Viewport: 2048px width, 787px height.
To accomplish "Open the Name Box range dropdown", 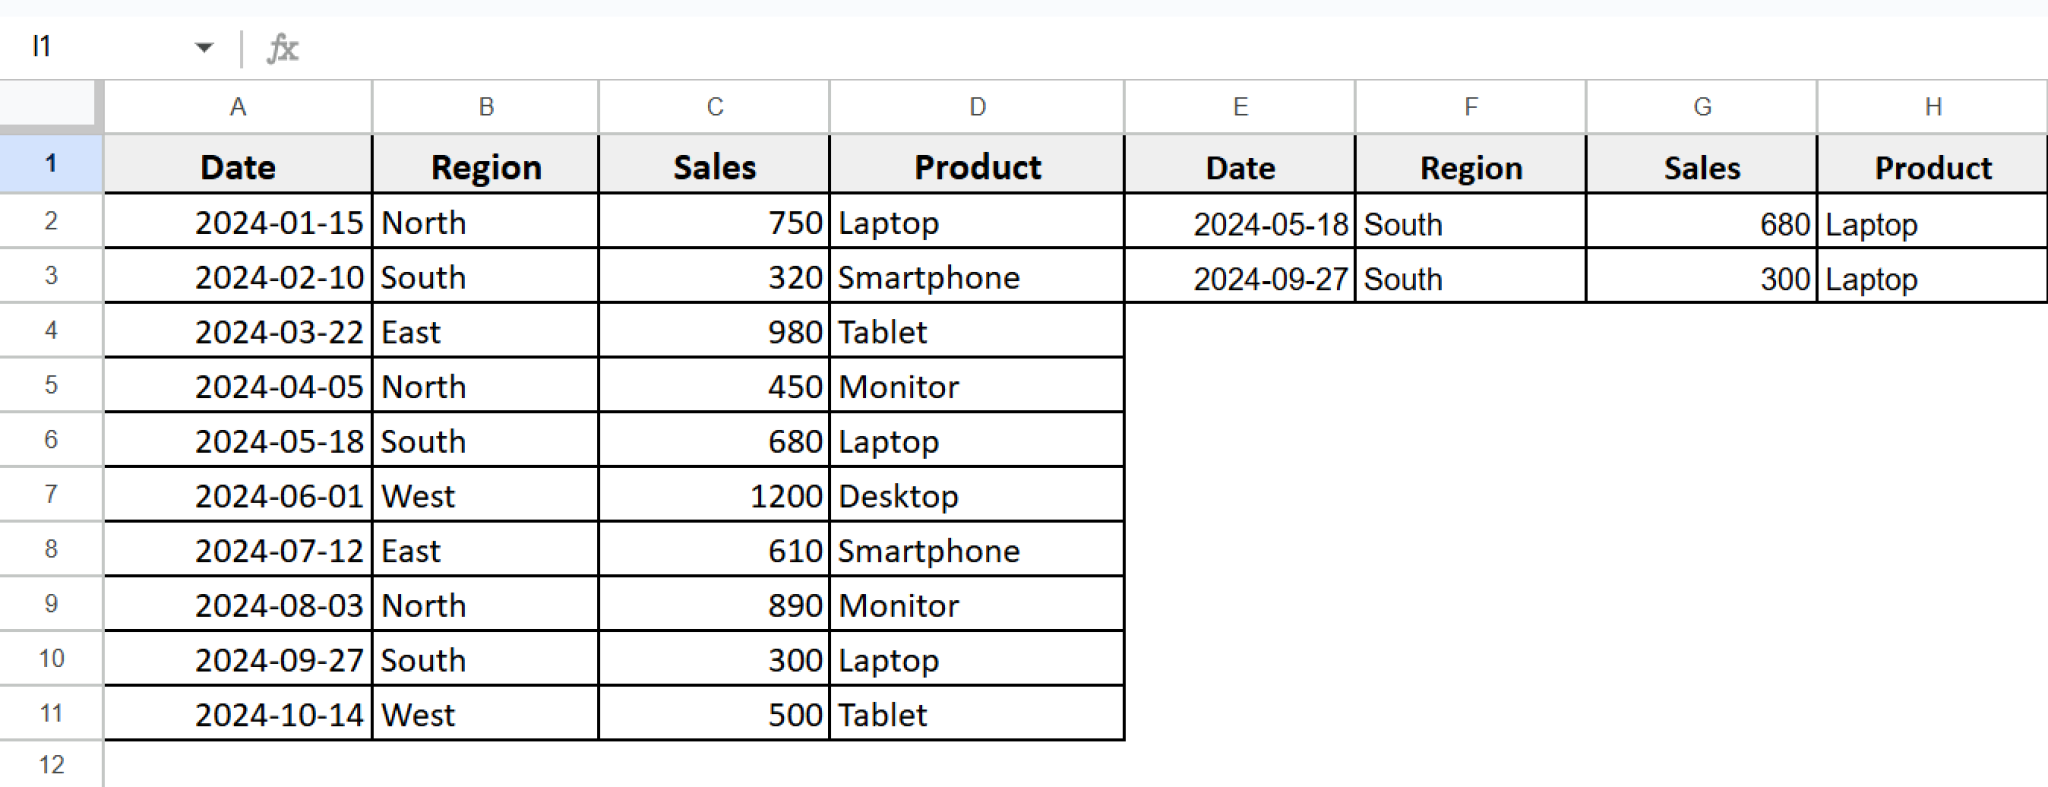I will tap(205, 46).
